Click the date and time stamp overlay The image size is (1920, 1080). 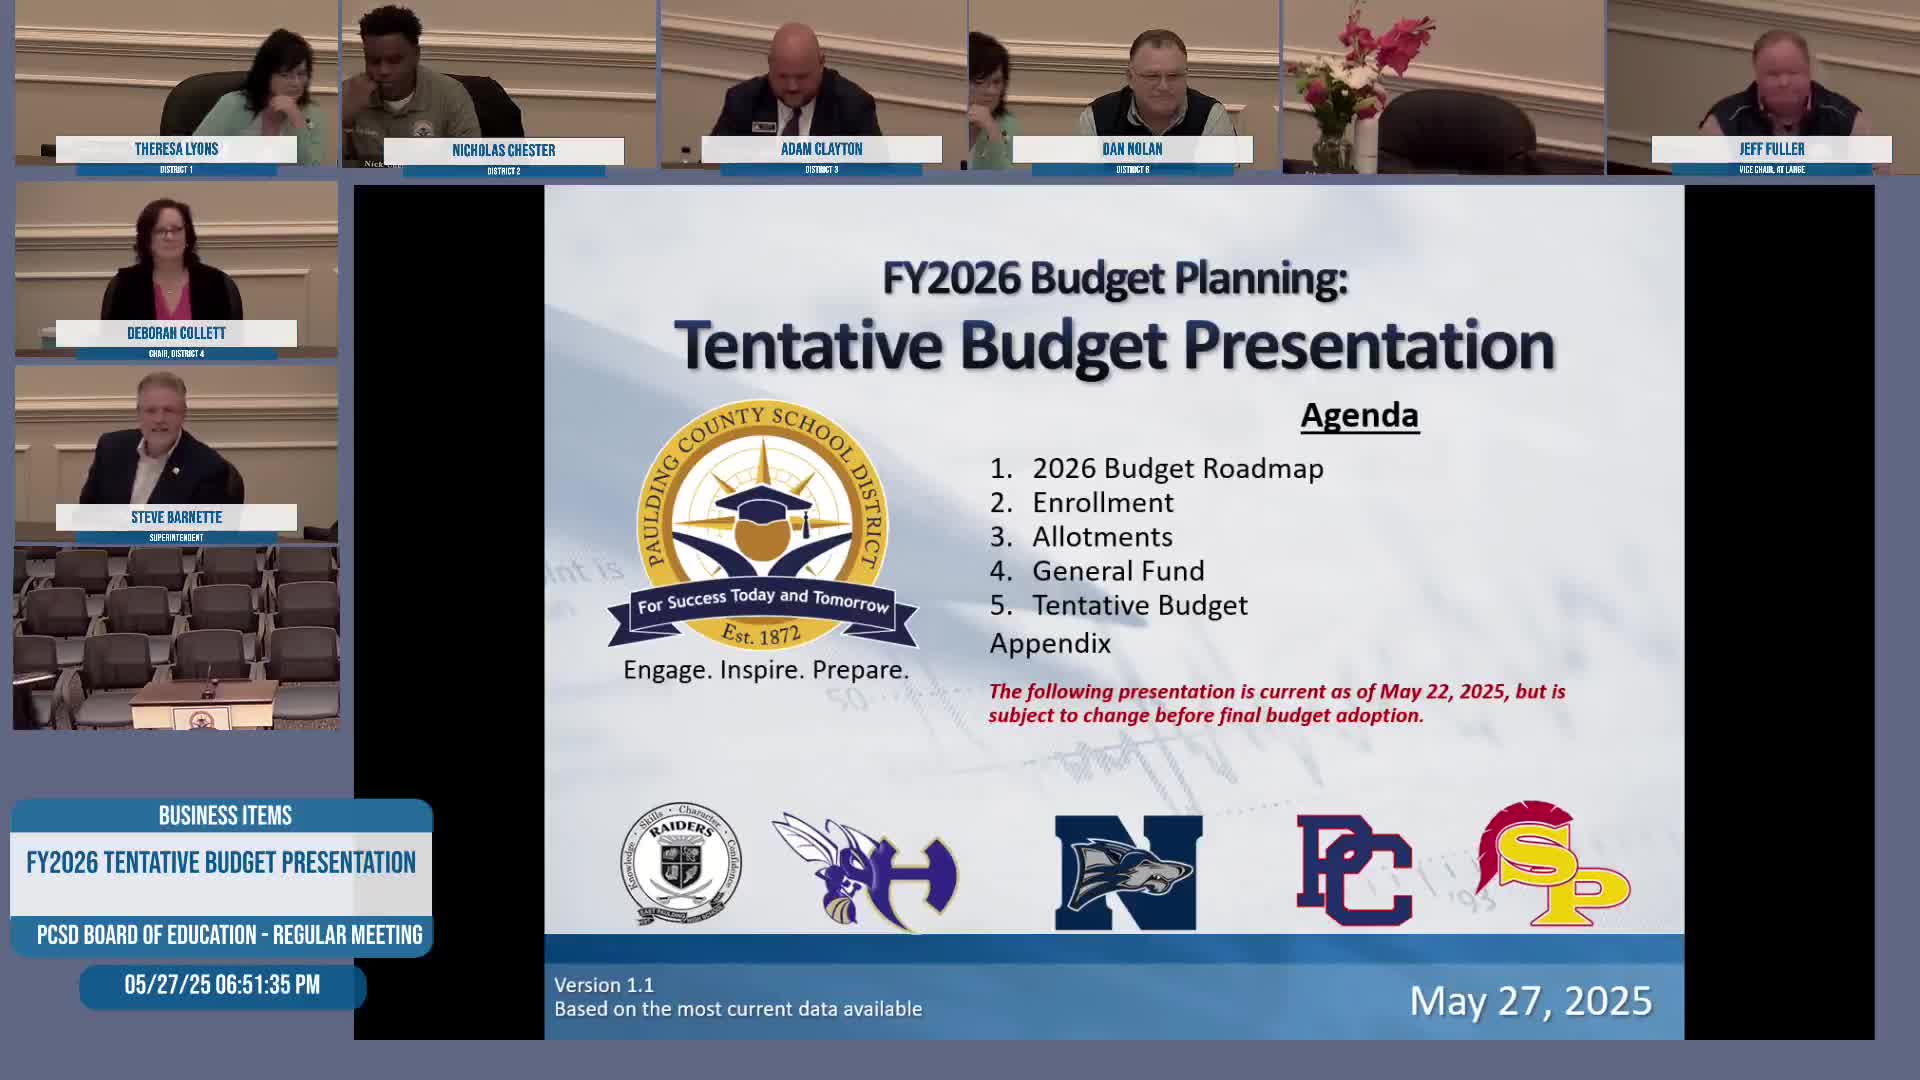click(222, 985)
